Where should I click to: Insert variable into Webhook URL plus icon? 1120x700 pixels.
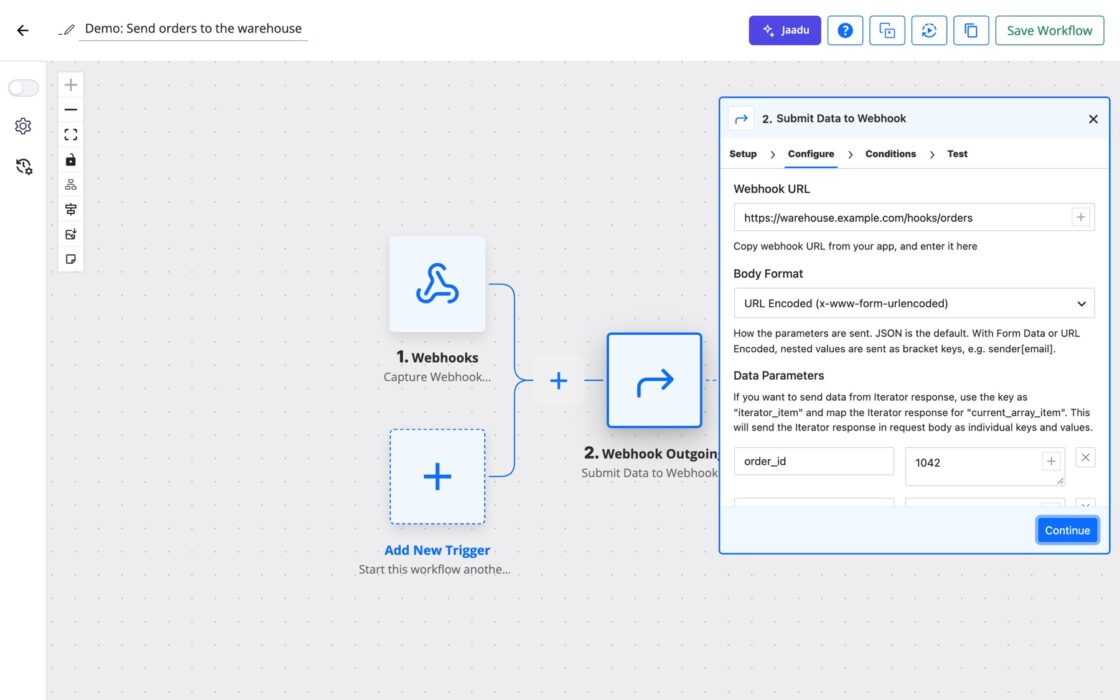1081,217
